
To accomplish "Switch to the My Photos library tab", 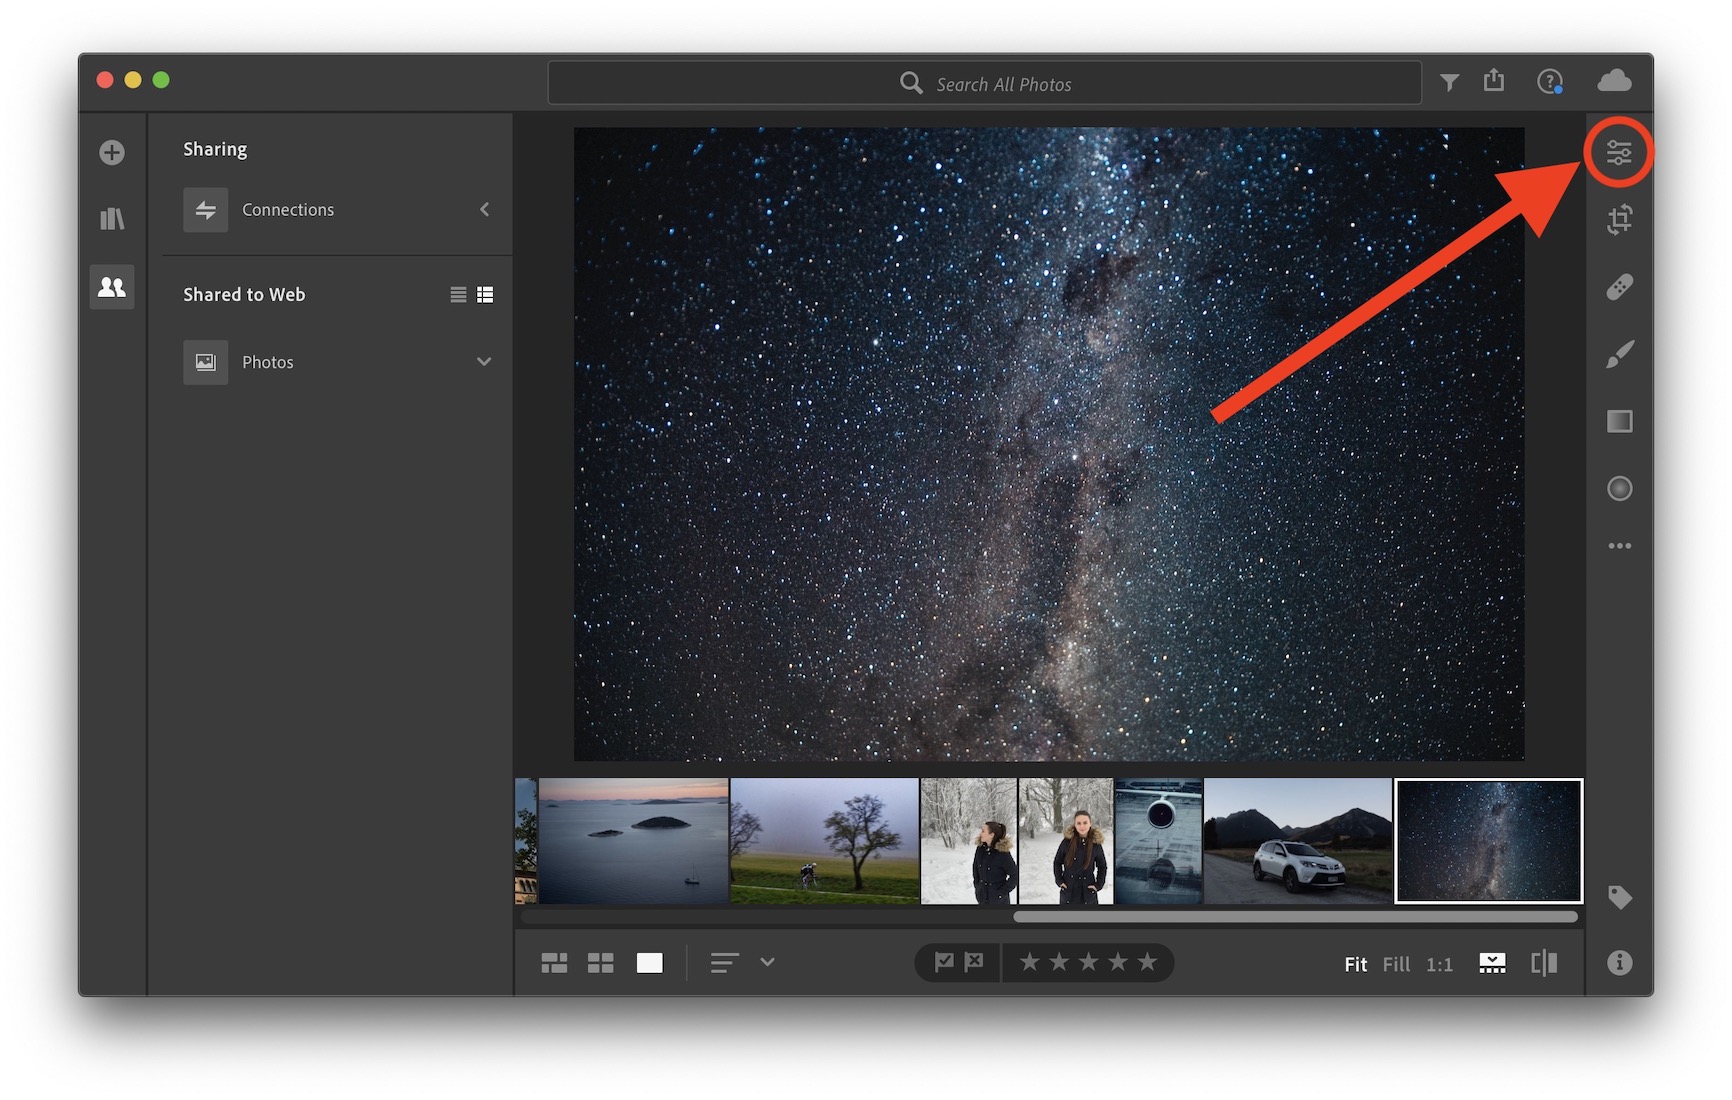I will 112,219.
